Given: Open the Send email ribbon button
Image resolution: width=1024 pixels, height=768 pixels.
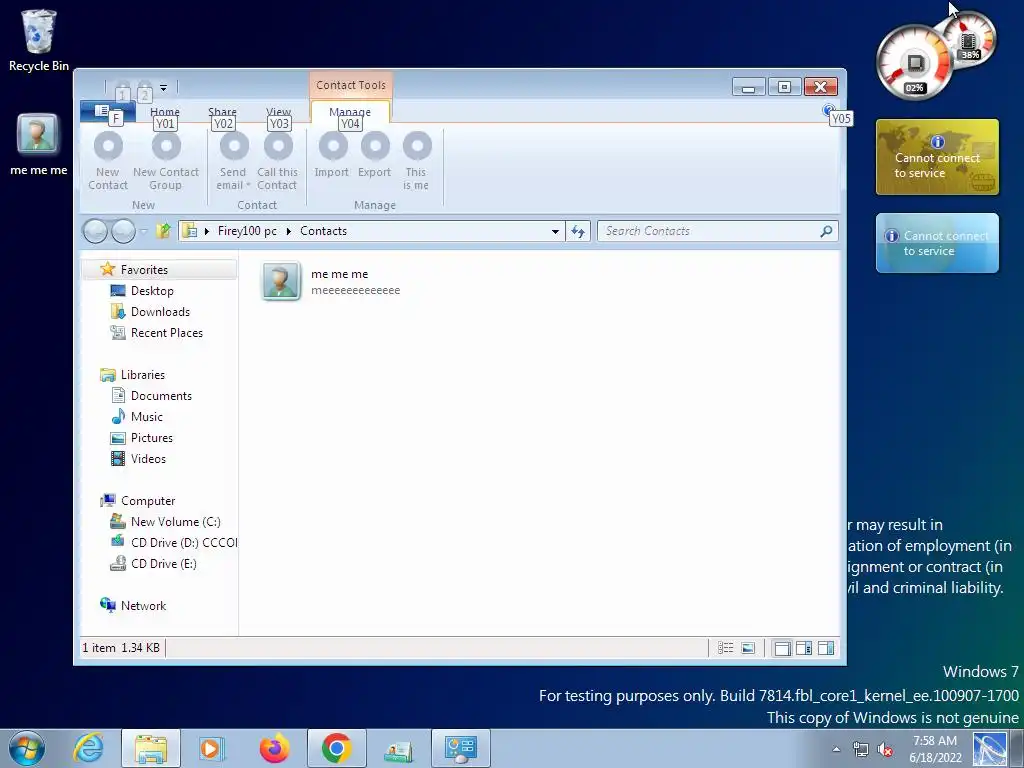Looking at the screenshot, I should point(233,161).
